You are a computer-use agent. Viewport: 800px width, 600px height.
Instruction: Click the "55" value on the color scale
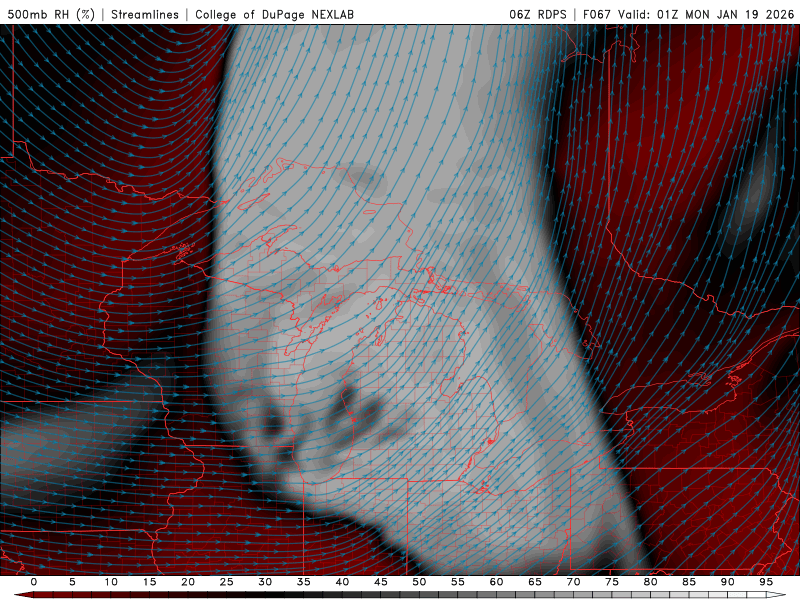click(458, 582)
